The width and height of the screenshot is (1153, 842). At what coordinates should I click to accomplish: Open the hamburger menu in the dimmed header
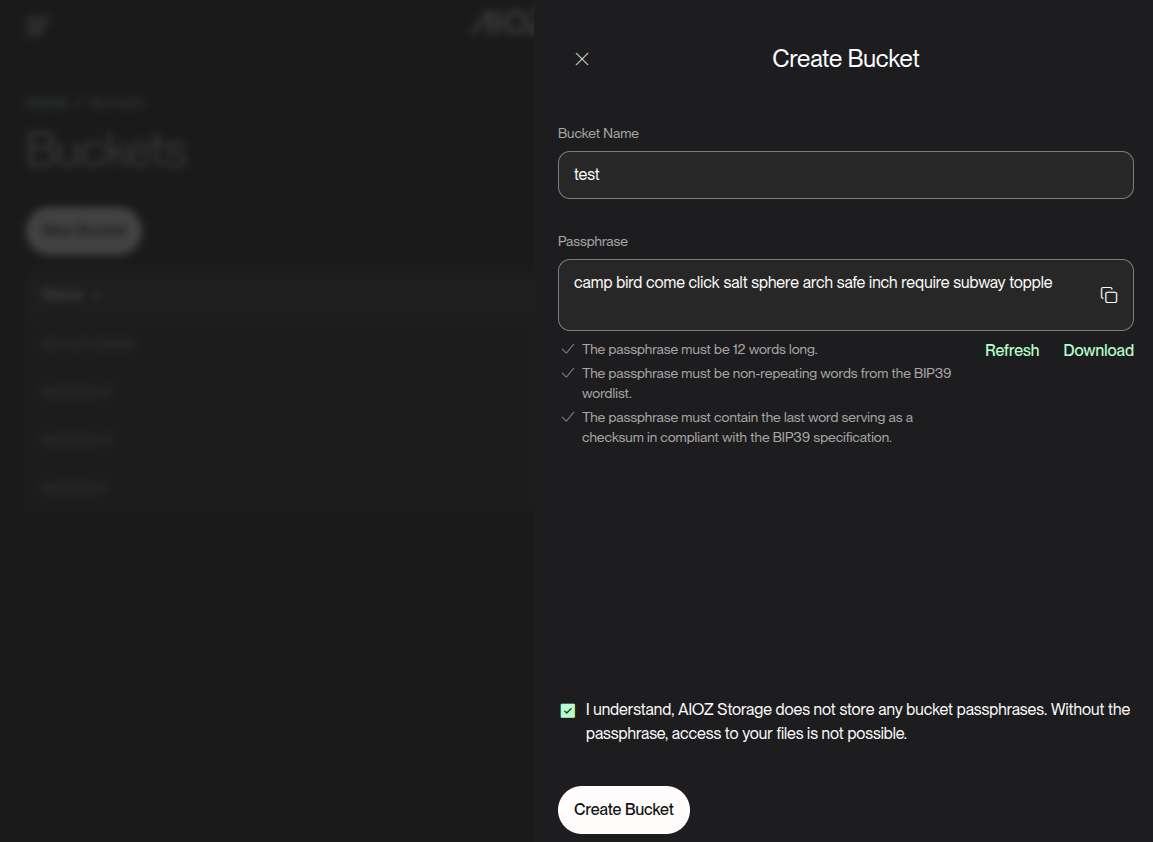[37, 26]
